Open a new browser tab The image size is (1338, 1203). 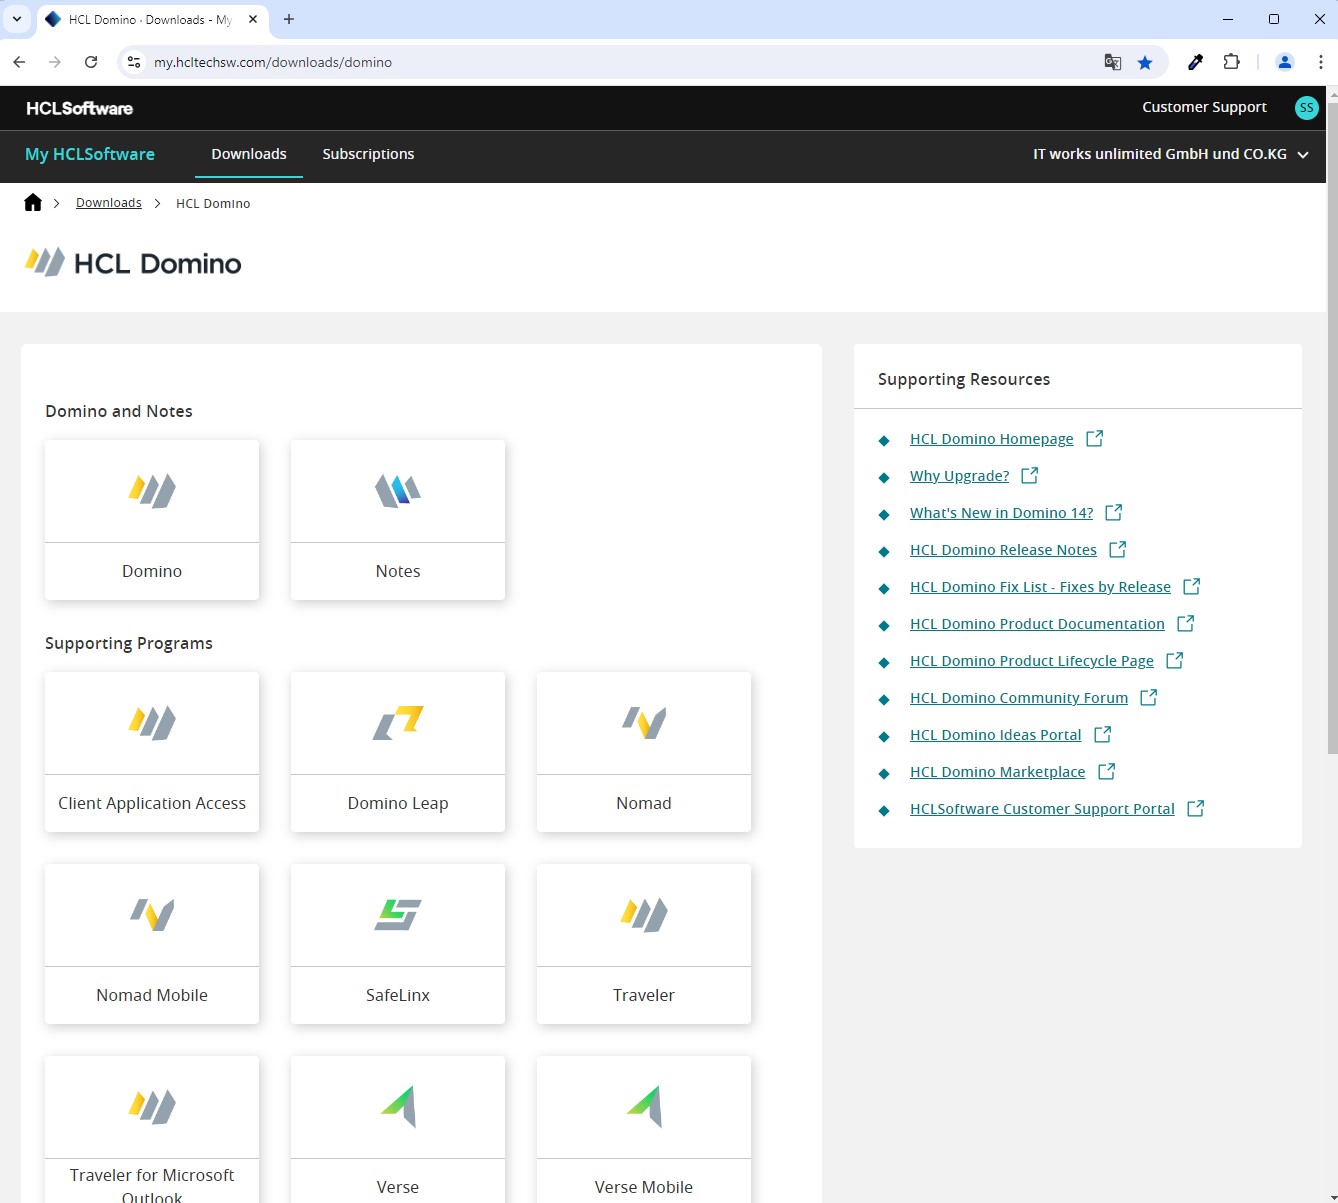289,19
